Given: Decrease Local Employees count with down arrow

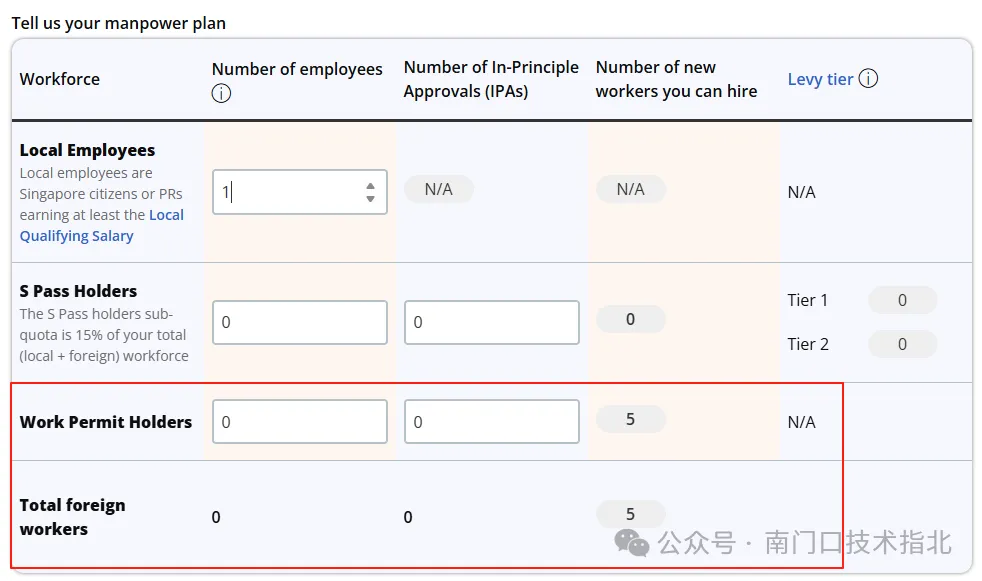Looking at the screenshot, I should point(370,199).
